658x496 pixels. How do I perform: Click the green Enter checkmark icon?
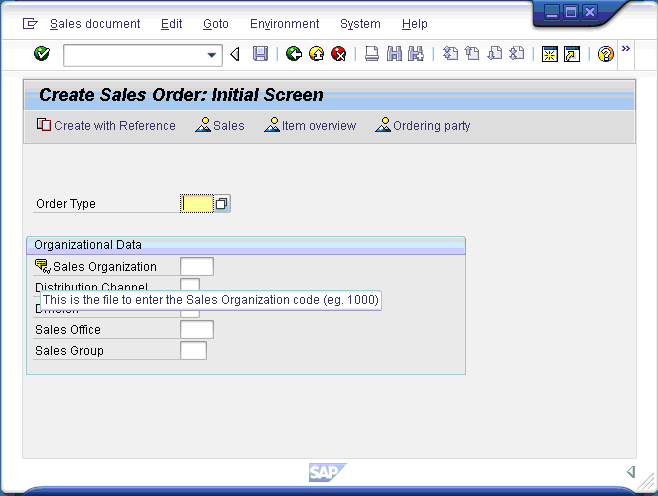pyautogui.click(x=42, y=54)
